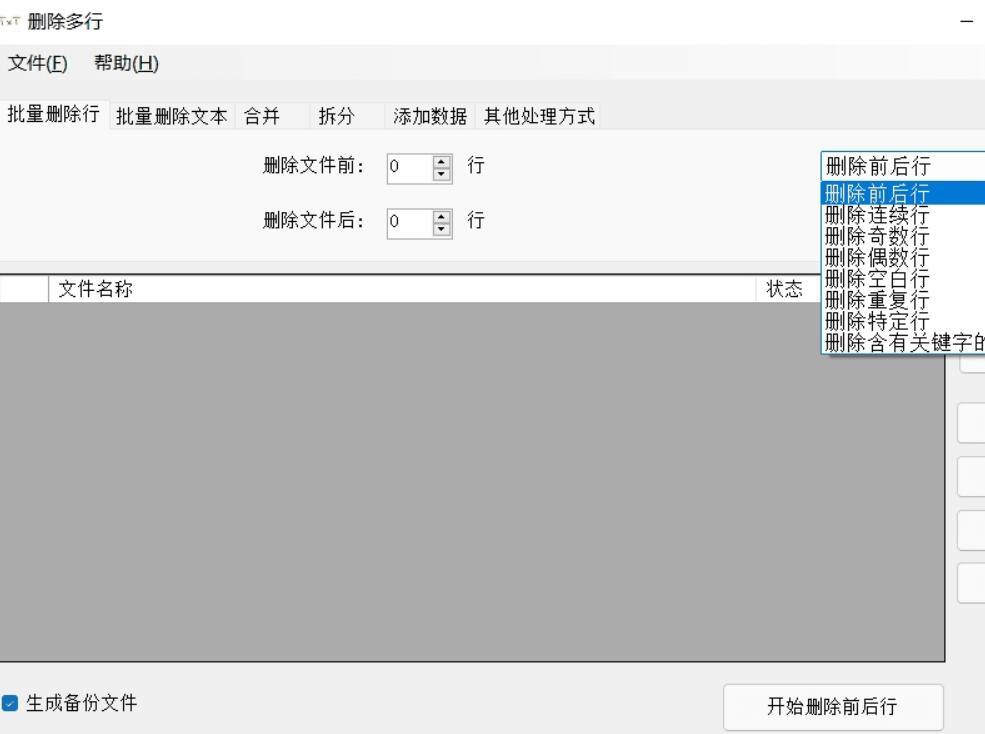
Task: Select 删除含有关键字 option
Action: pos(903,343)
